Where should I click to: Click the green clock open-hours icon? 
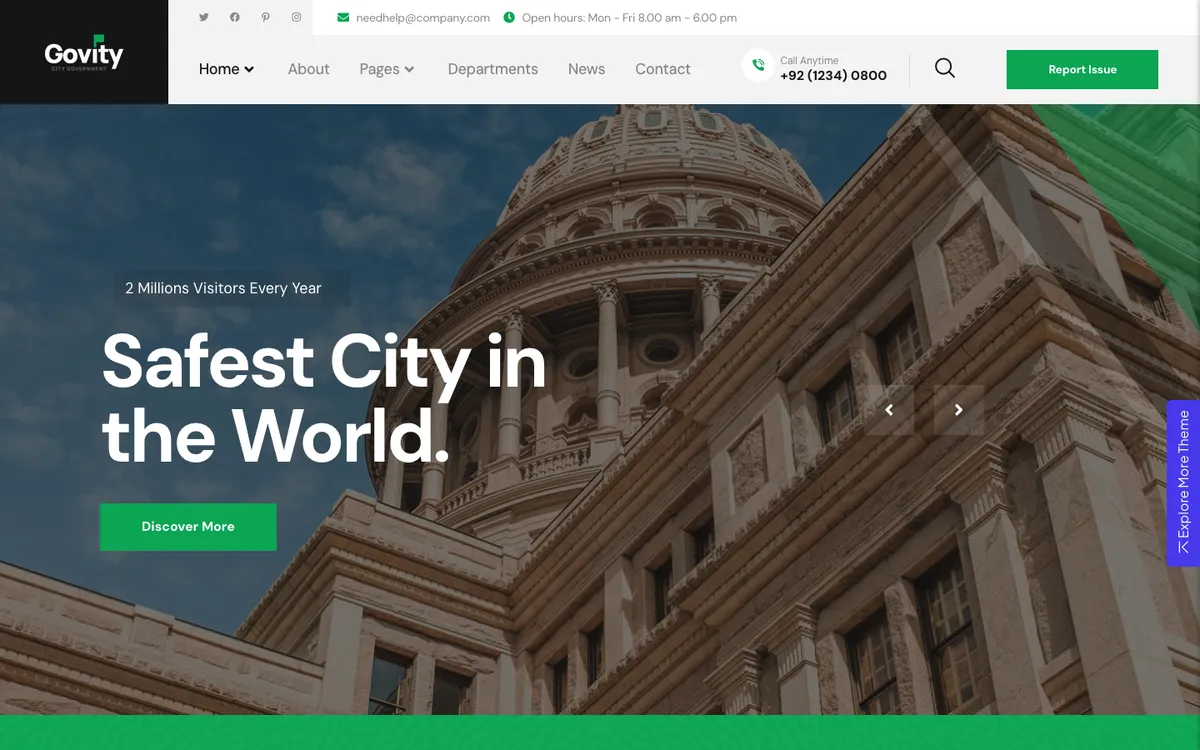pos(509,17)
